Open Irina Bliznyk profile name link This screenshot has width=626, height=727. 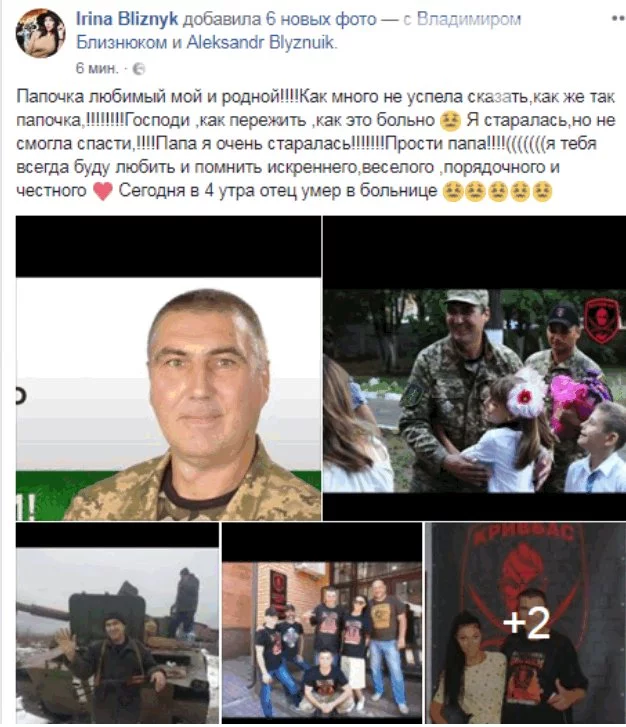tap(127, 19)
